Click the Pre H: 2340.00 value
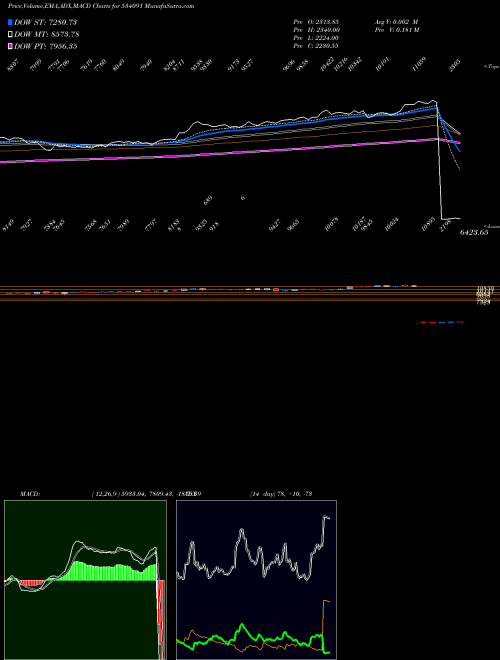This screenshot has width=500, height=660. (316, 30)
